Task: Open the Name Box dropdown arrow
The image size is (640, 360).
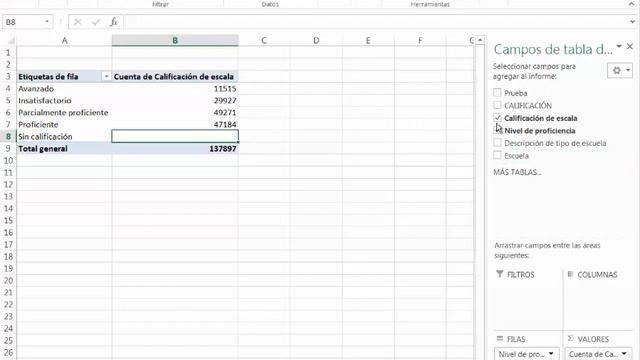Action: click(x=47, y=22)
